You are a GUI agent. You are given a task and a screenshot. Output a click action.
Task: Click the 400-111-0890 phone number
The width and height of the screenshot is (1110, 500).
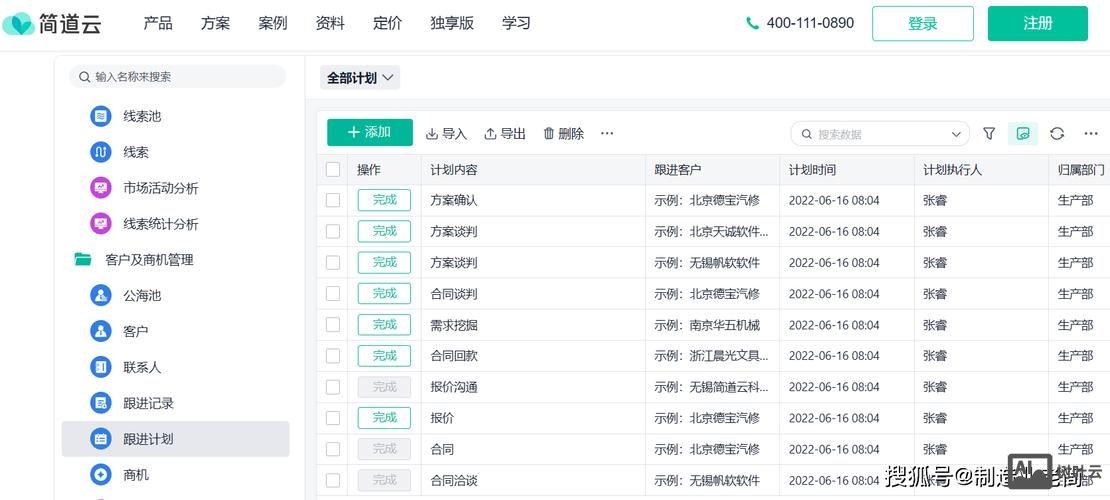(x=810, y=23)
